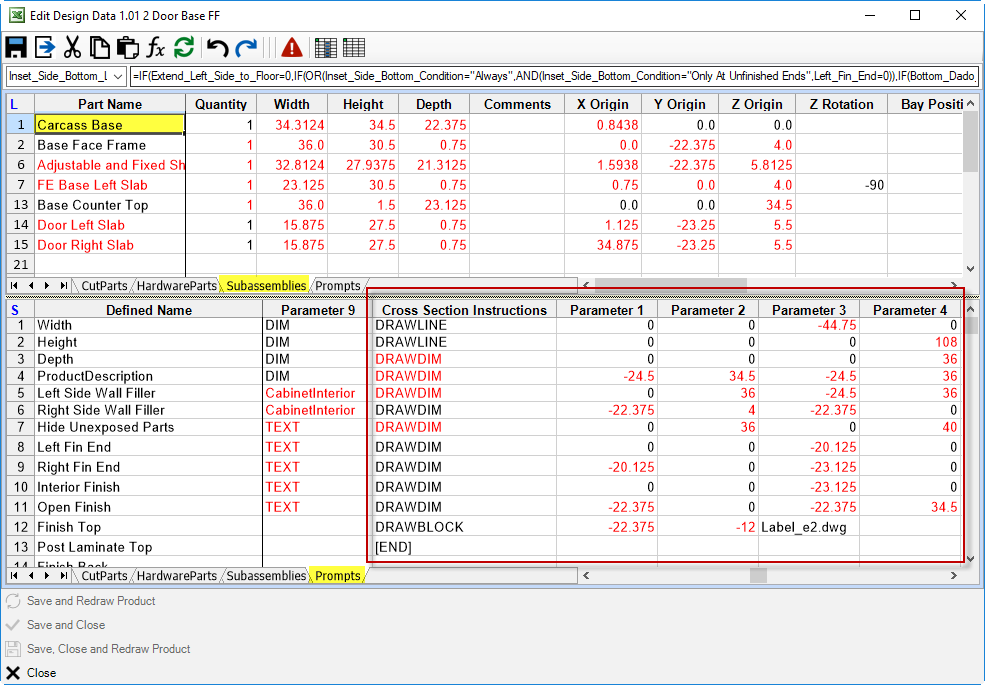The width and height of the screenshot is (985, 685).
Task: Switch to upper CutParts sheet tab
Action: click(x=104, y=286)
